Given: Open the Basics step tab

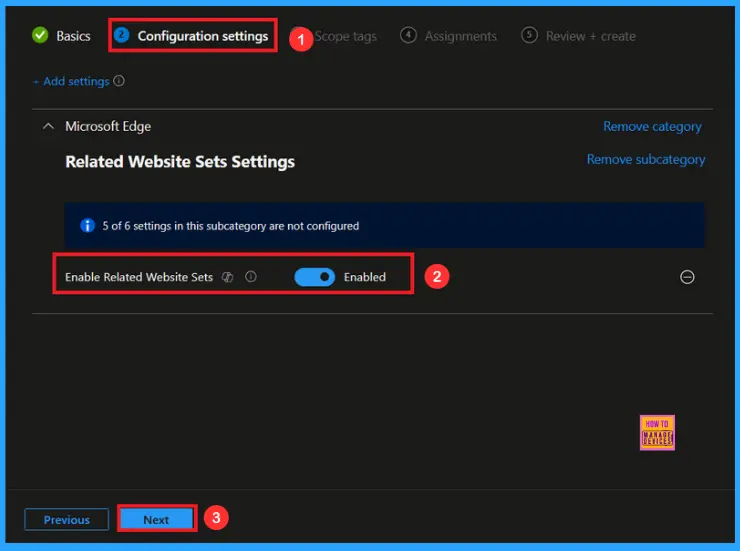Looking at the screenshot, I should pos(73,36).
